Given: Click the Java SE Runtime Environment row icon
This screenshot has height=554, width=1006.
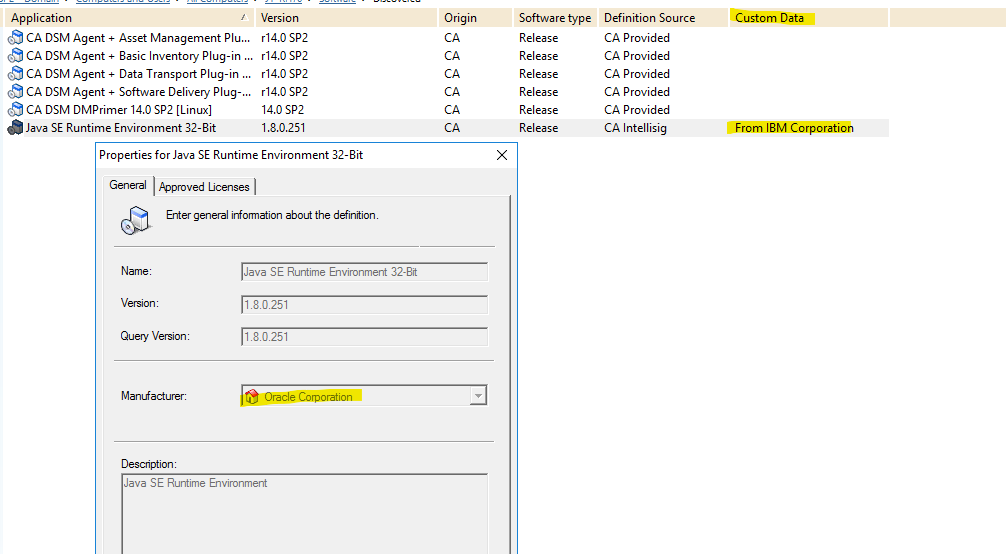Looking at the screenshot, I should tap(15, 128).
